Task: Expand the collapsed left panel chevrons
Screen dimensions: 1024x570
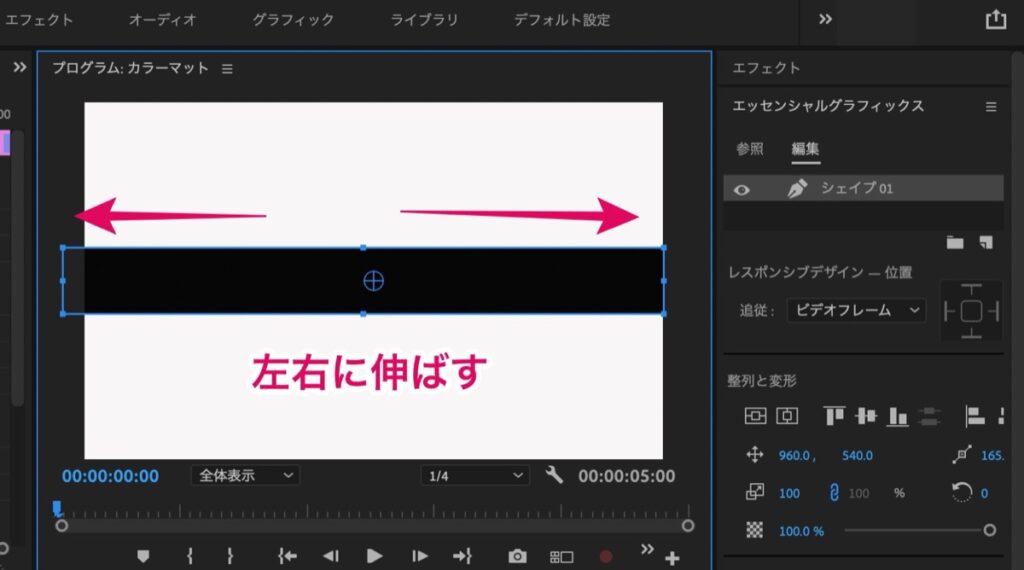Action: pyautogui.click(x=20, y=67)
